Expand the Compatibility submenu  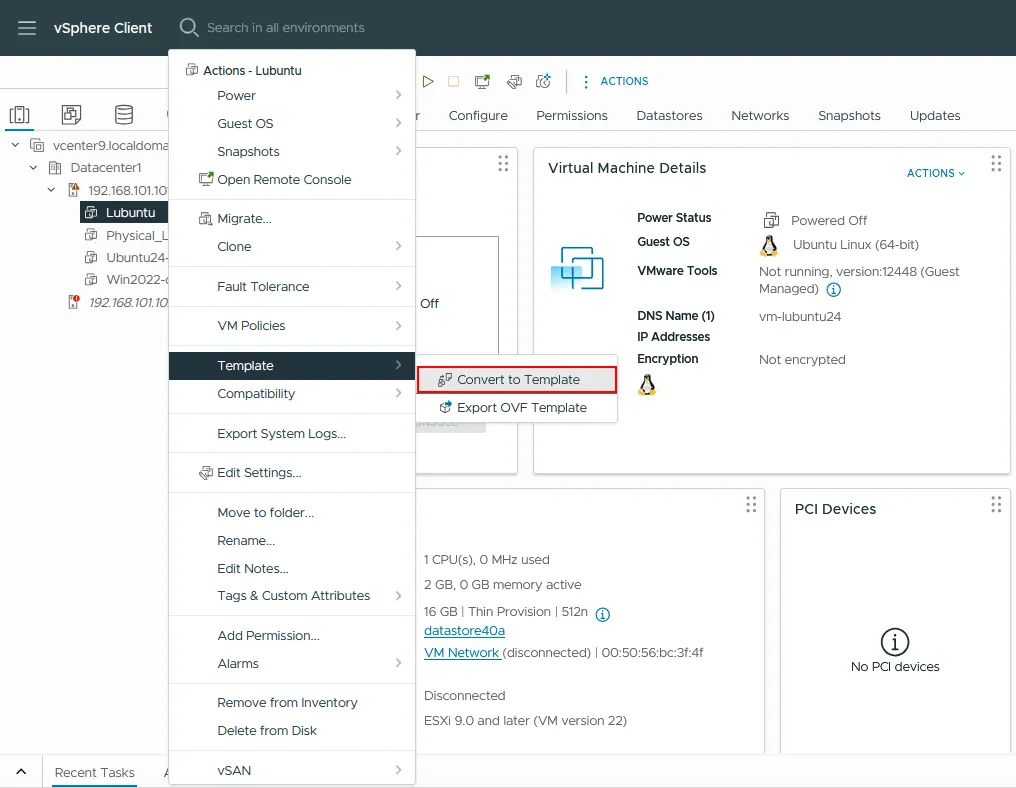[x=292, y=393]
